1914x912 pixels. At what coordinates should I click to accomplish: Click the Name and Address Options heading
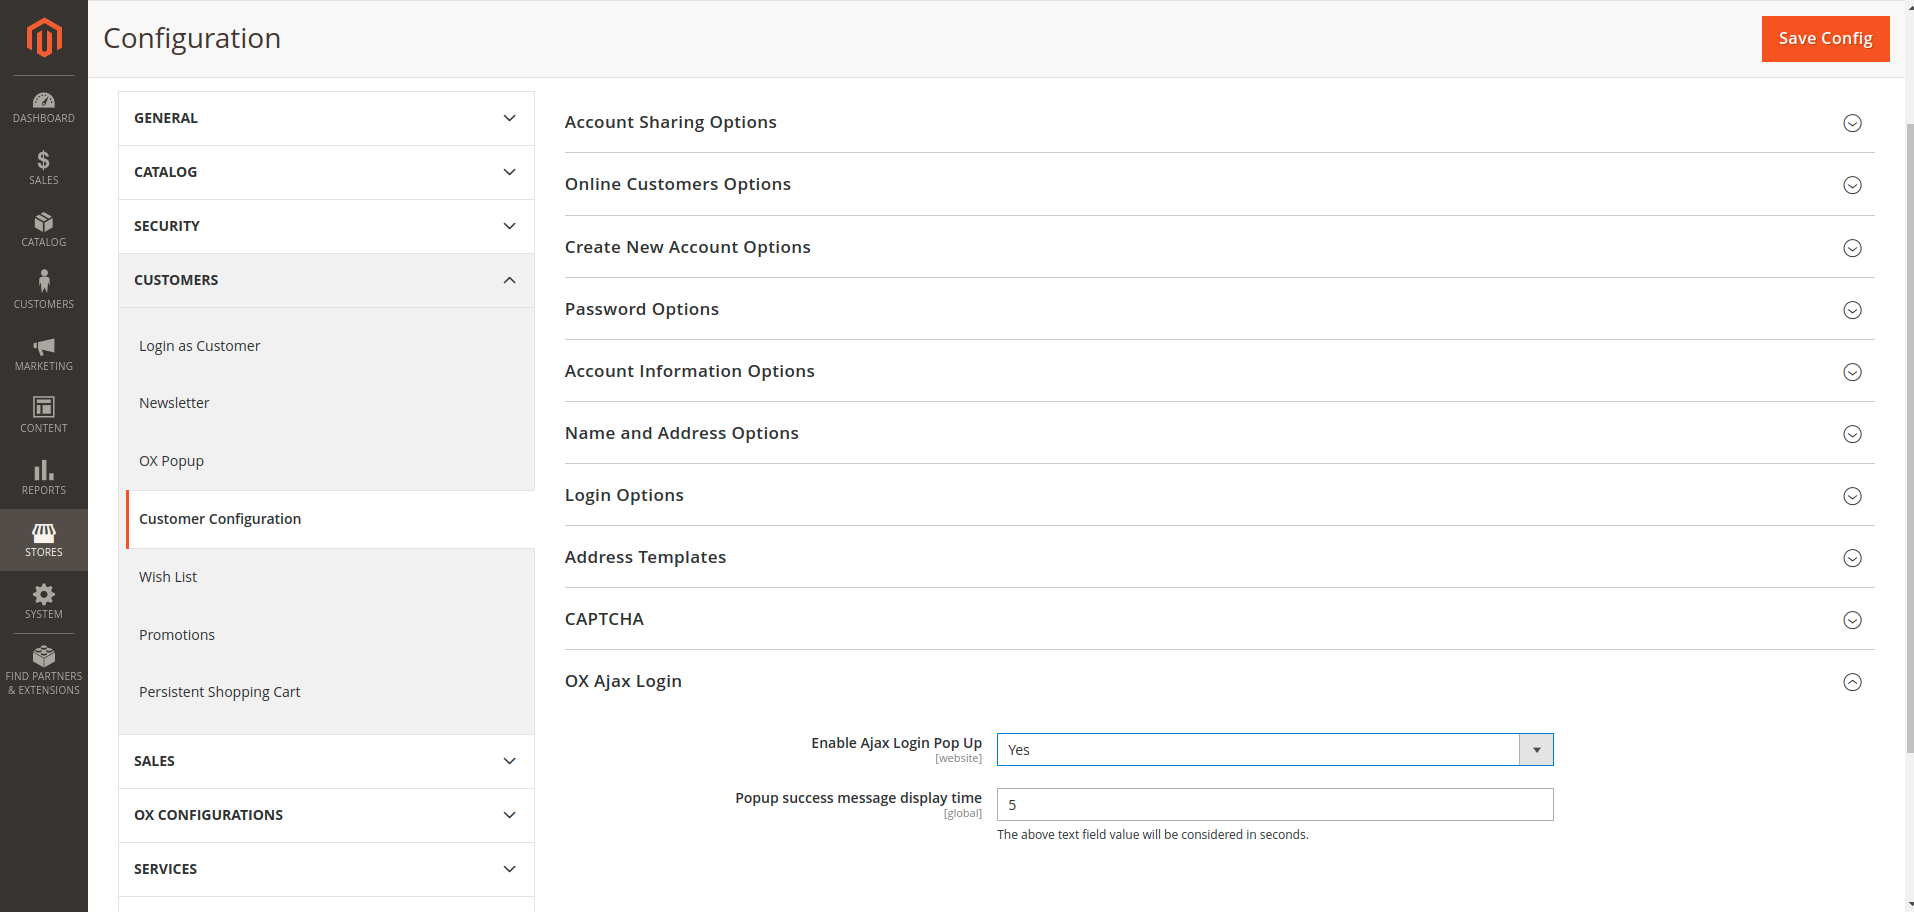pos(681,433)
